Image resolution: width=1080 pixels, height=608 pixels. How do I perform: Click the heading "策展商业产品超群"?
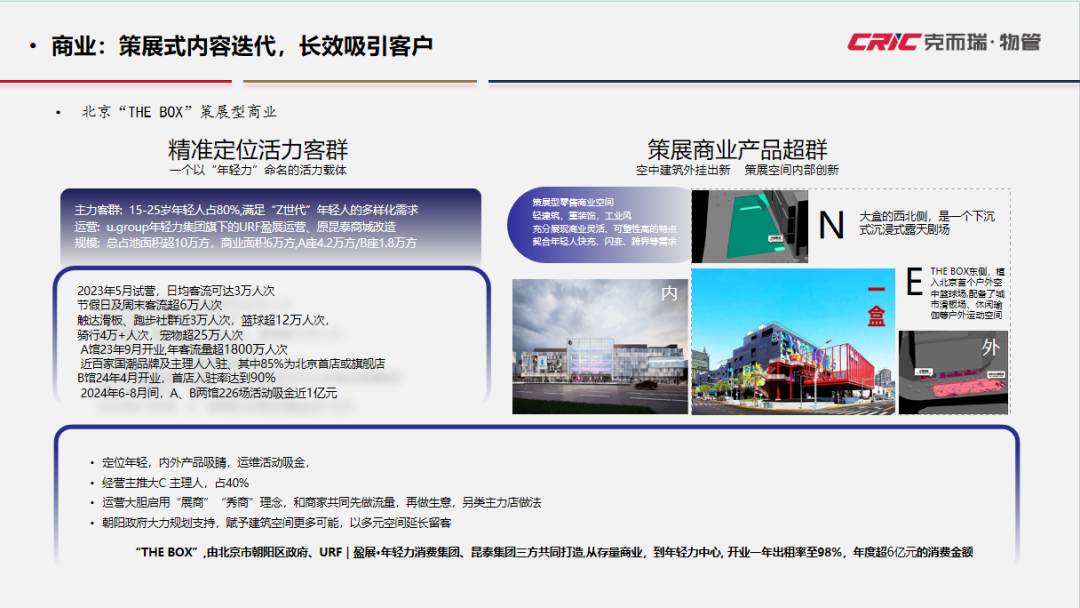point(740,146)
